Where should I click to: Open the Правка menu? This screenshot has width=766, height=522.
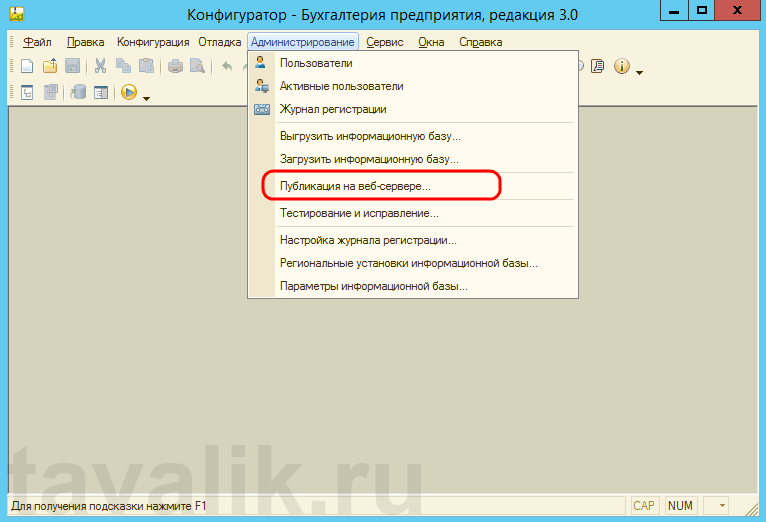click(x=85, y=42)
